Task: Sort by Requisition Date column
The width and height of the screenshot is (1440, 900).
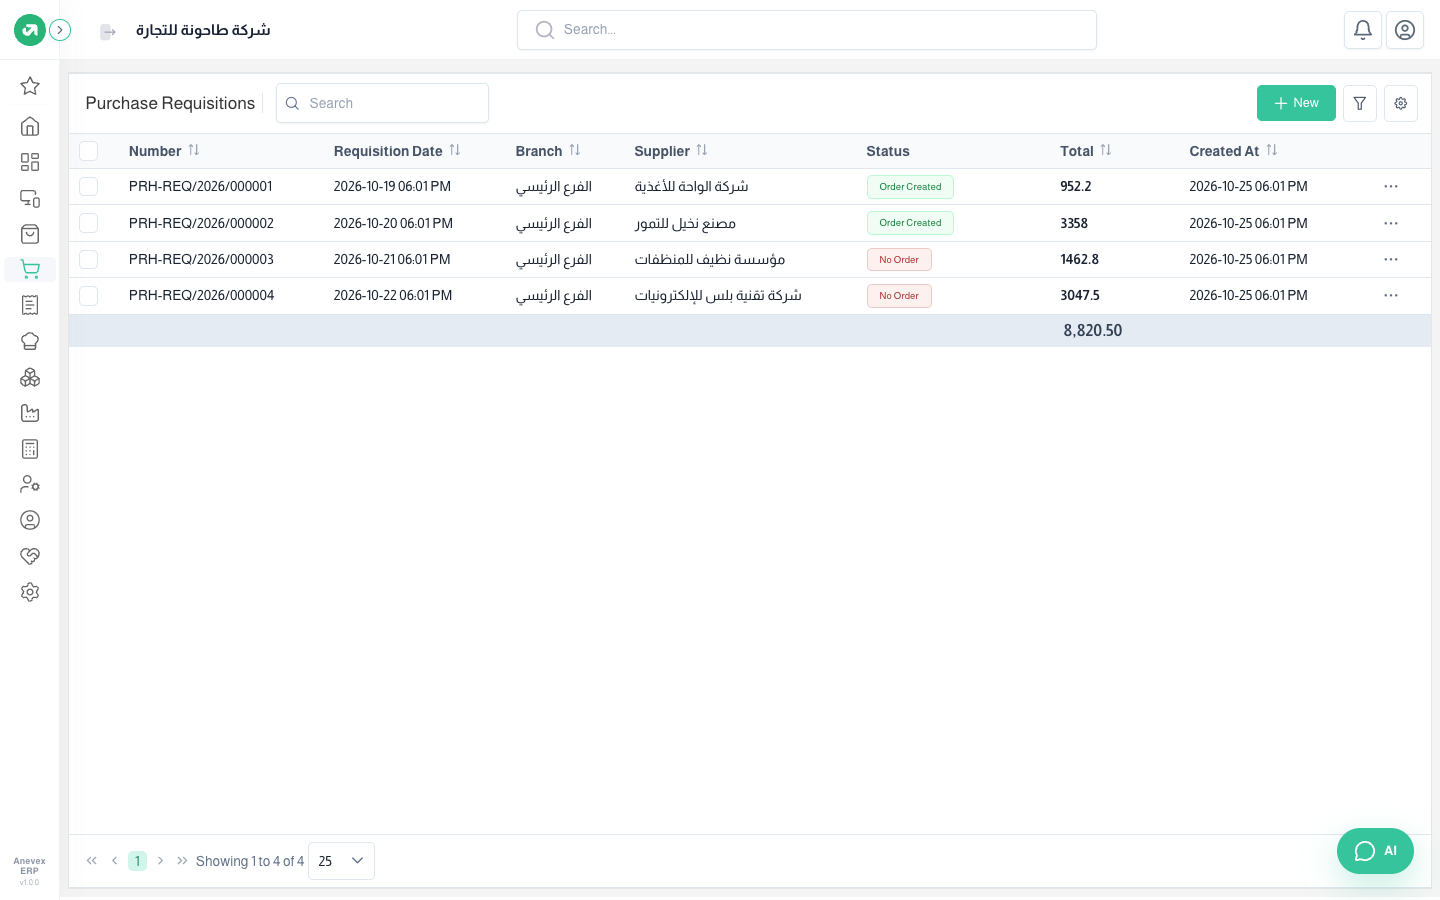Action: click(455, 150)
